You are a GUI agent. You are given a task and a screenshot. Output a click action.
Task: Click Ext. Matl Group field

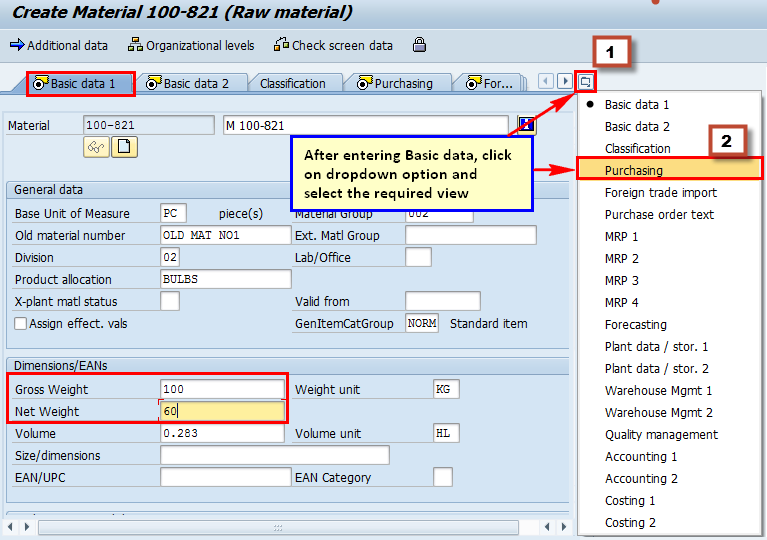tap(471, 235)
